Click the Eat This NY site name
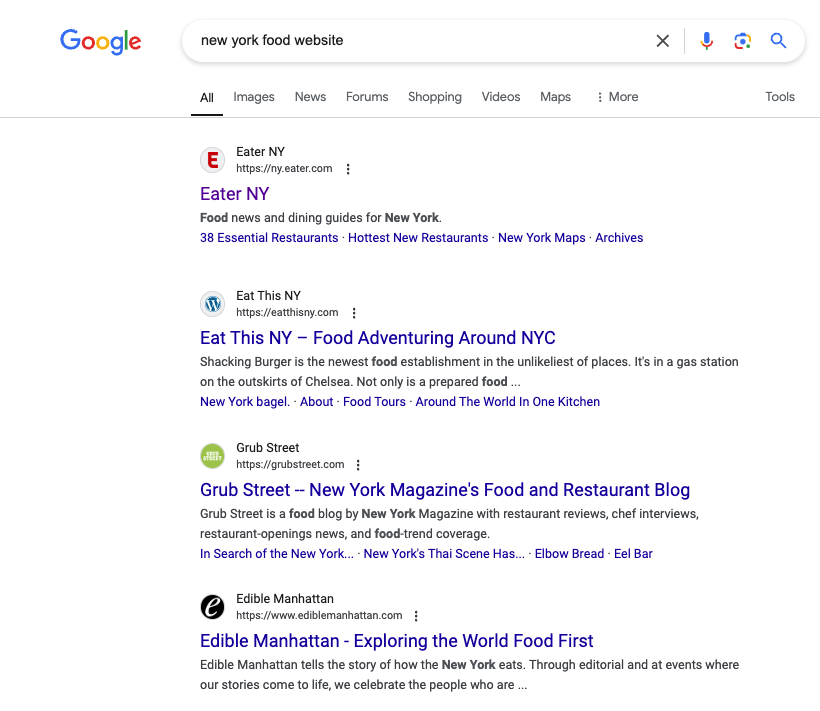 point(268,296)
